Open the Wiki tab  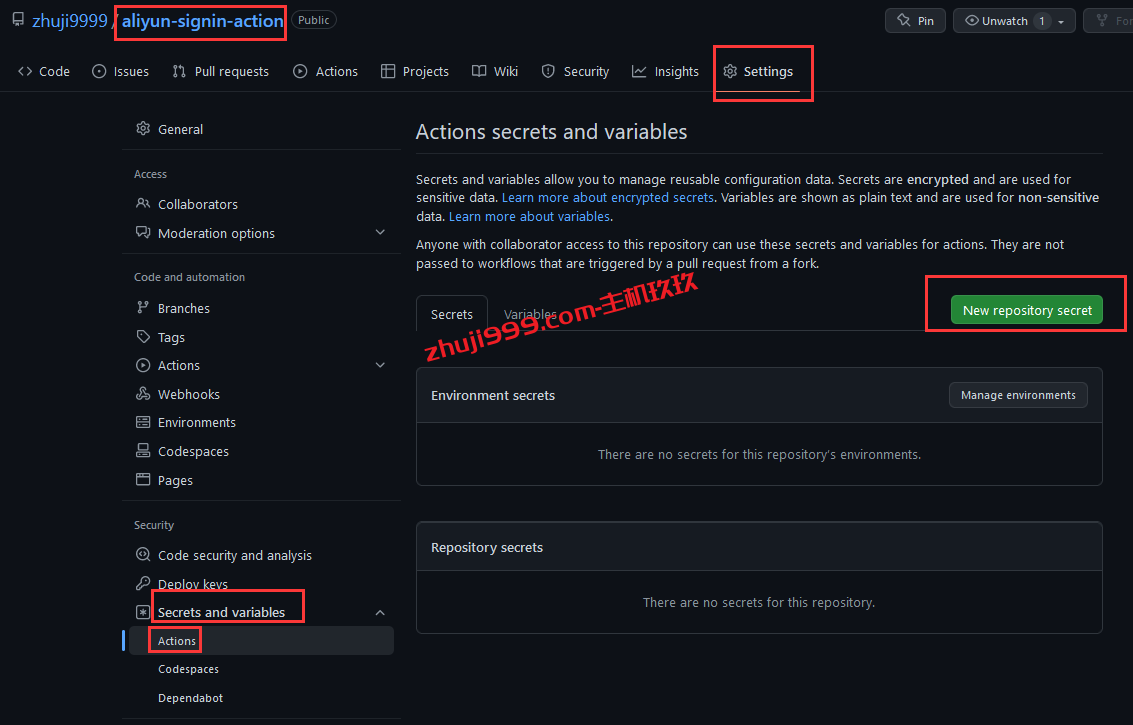pos(495,71)
